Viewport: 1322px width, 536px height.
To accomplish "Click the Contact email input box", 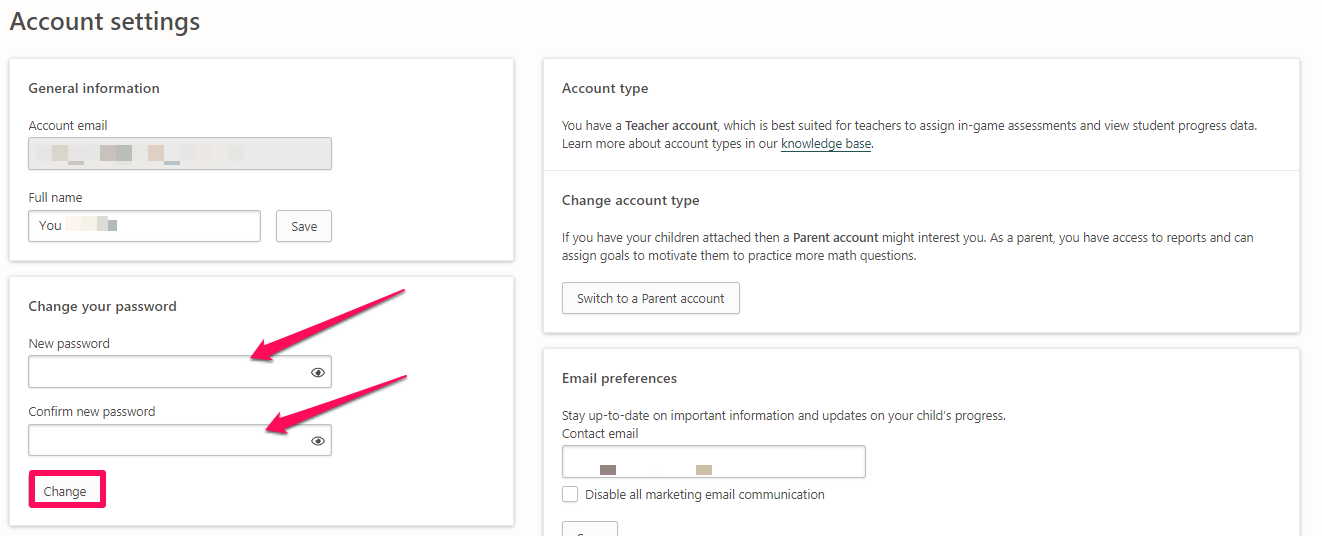I will (x=714, y=462).
